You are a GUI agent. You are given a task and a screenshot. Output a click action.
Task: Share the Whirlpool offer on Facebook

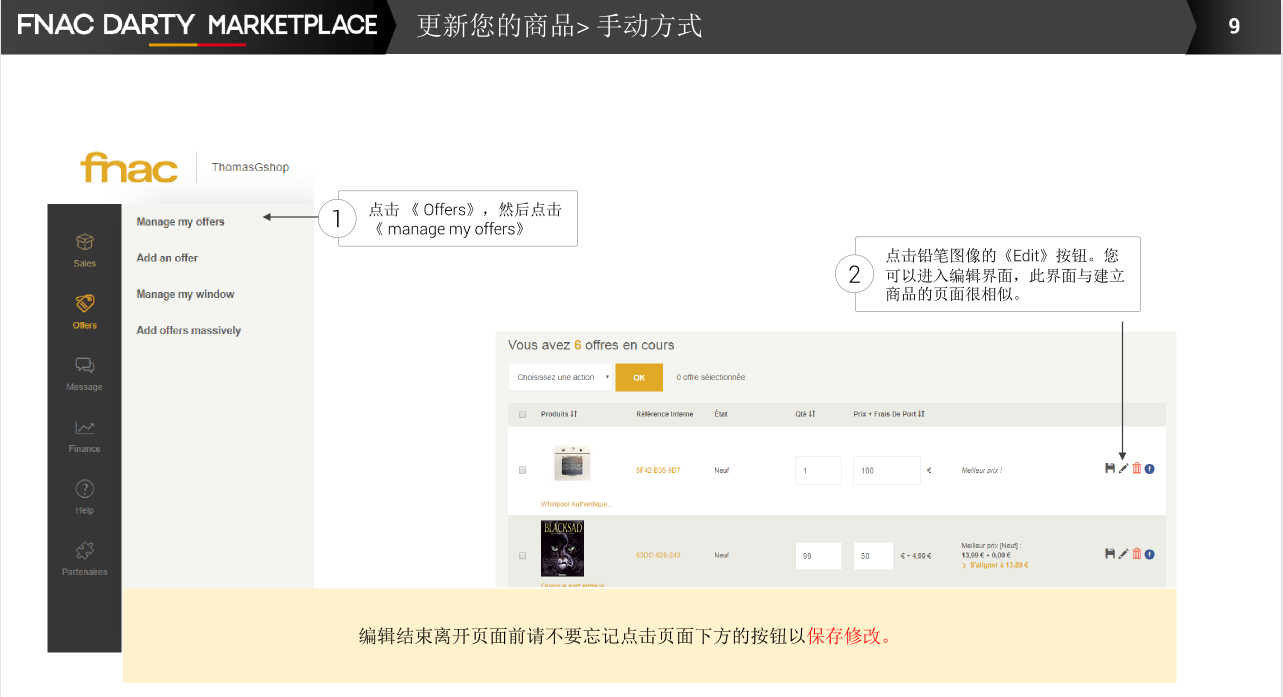tap(1150, 468)
